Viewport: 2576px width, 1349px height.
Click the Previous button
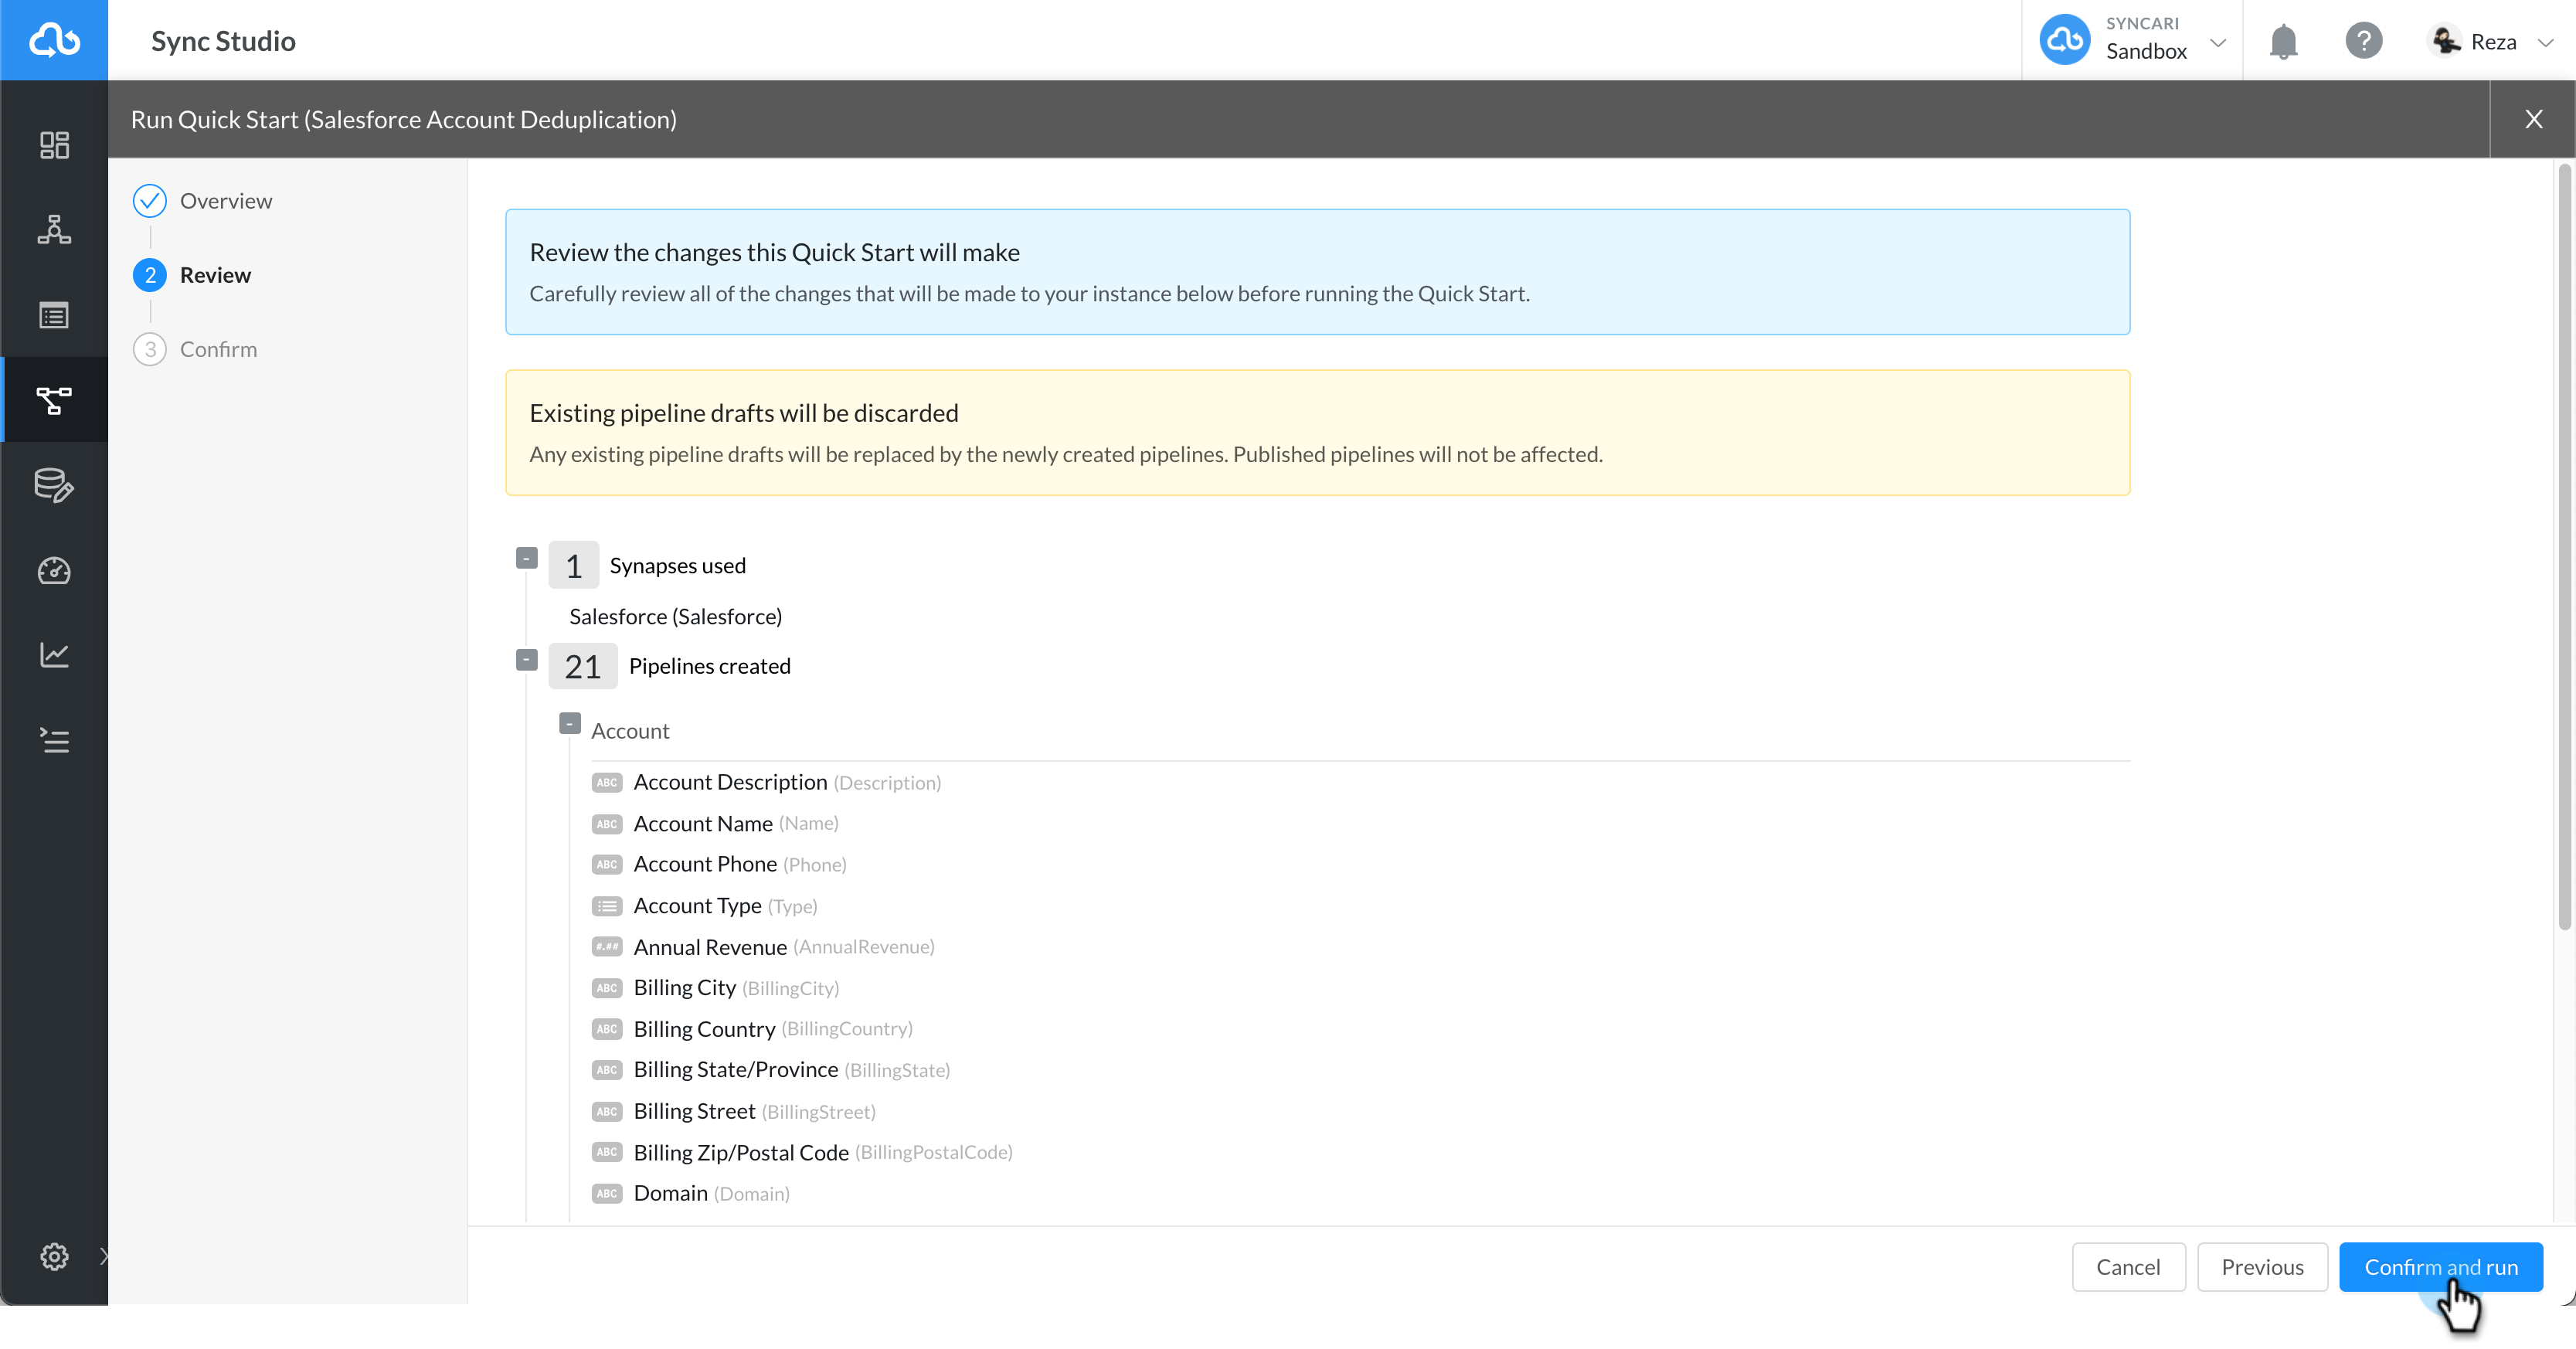pyautogui.click(x=2262, y=1267)
